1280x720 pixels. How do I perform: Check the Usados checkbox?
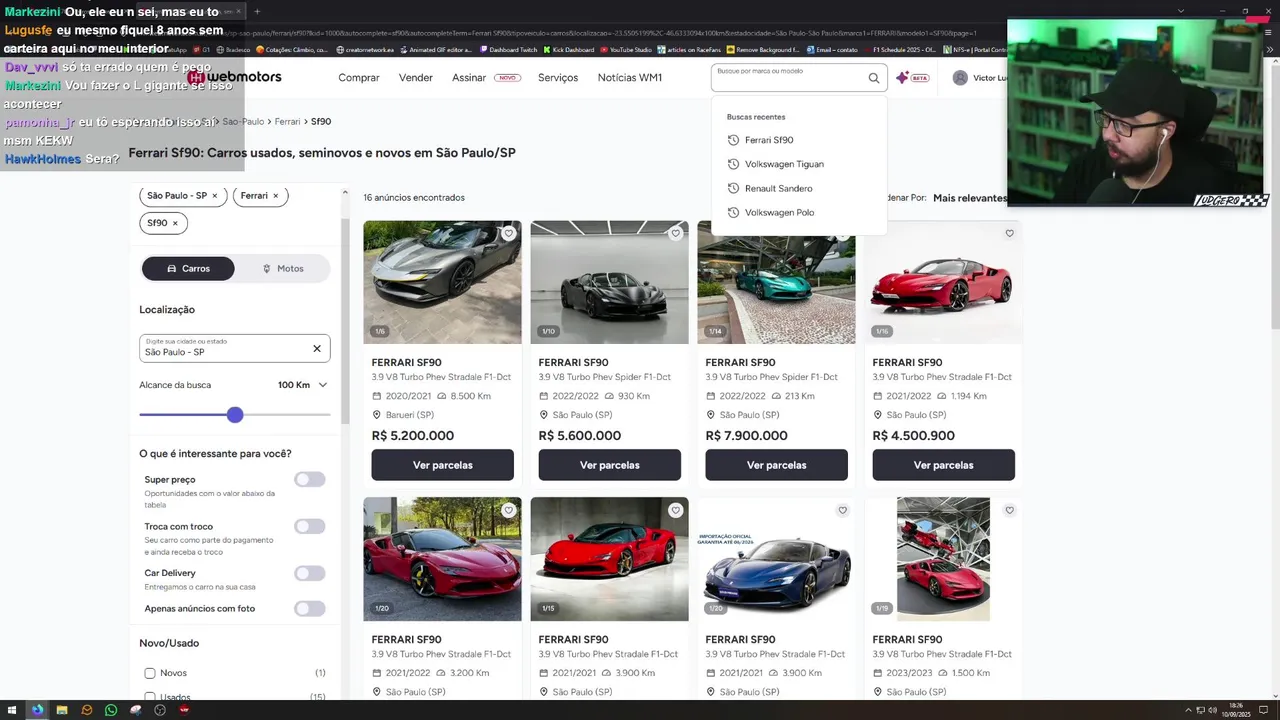coord(150,696)
